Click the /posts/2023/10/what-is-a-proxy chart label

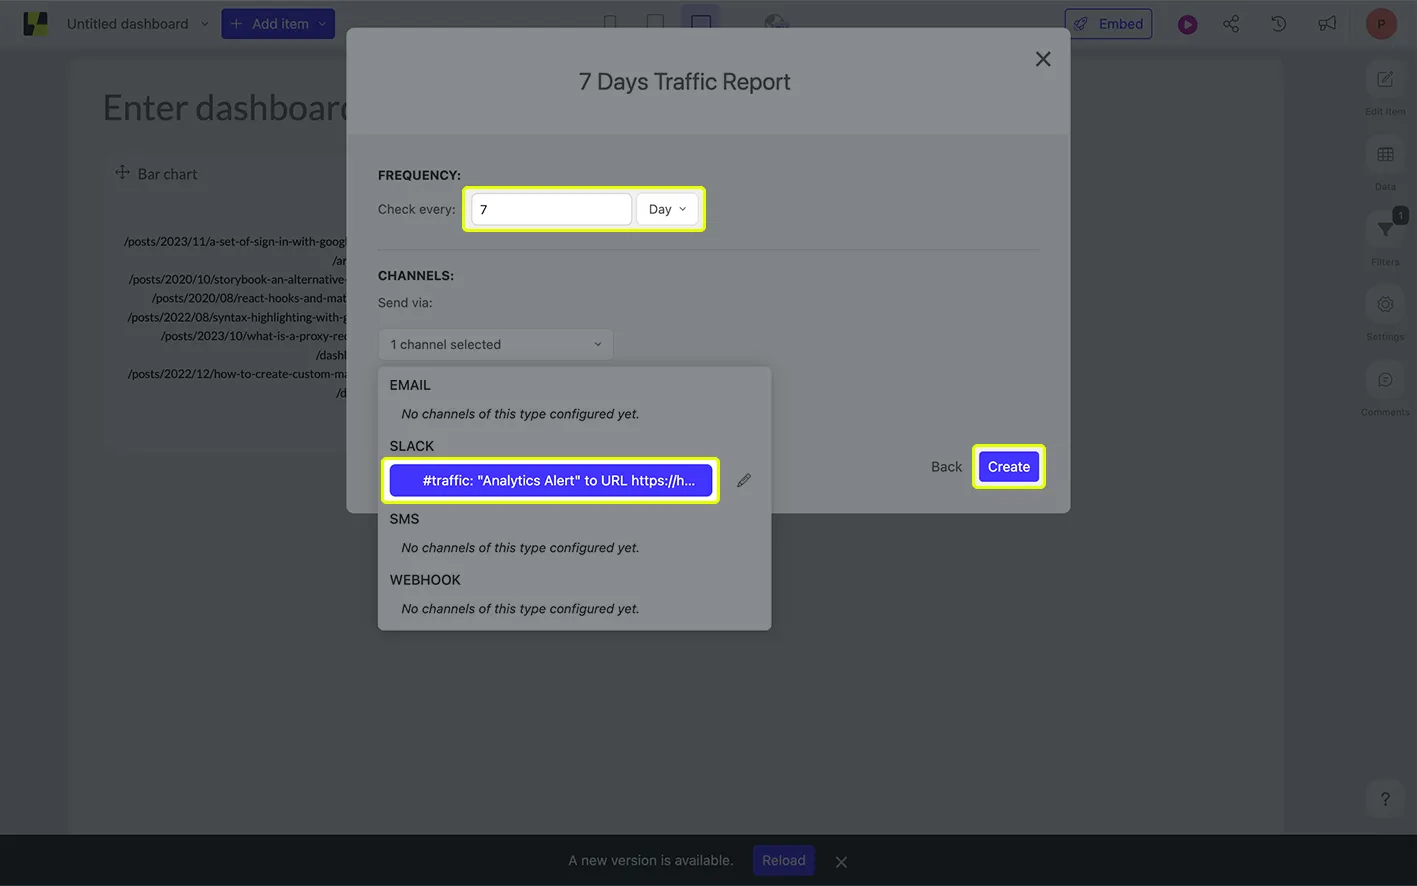click(x=253, y=336)
